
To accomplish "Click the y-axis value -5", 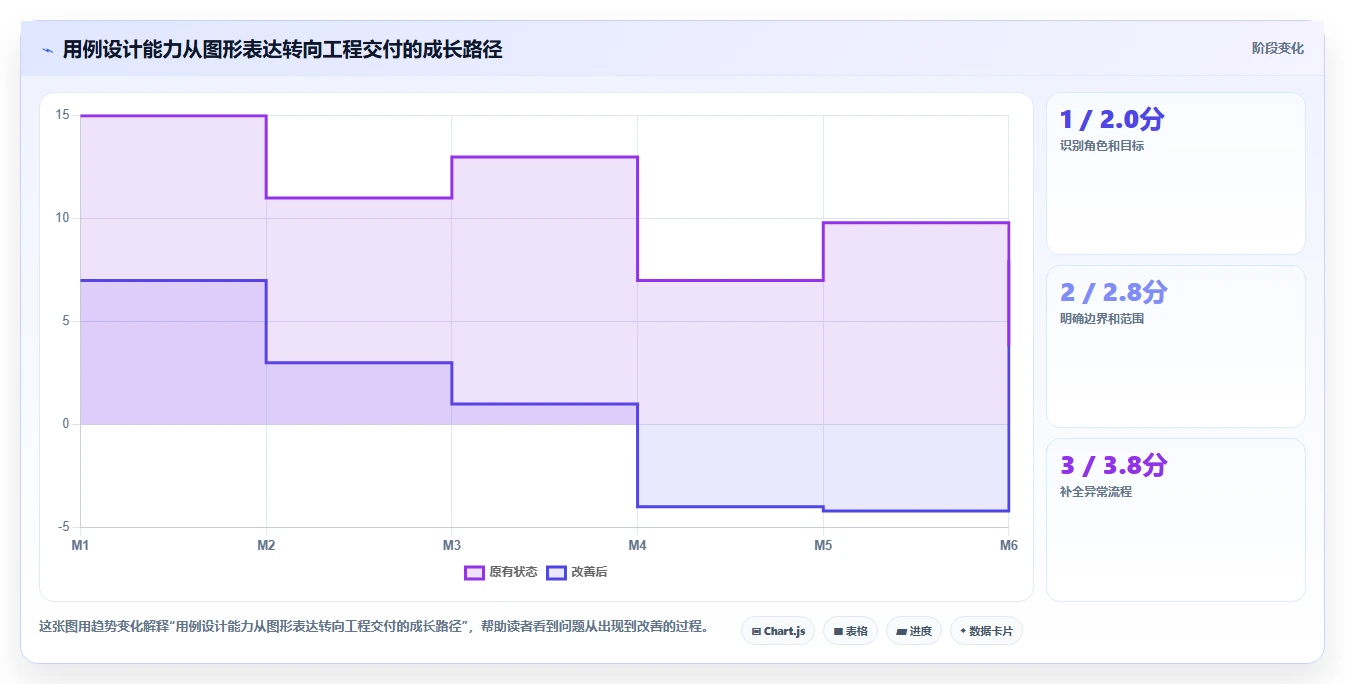I will (64, 527).
